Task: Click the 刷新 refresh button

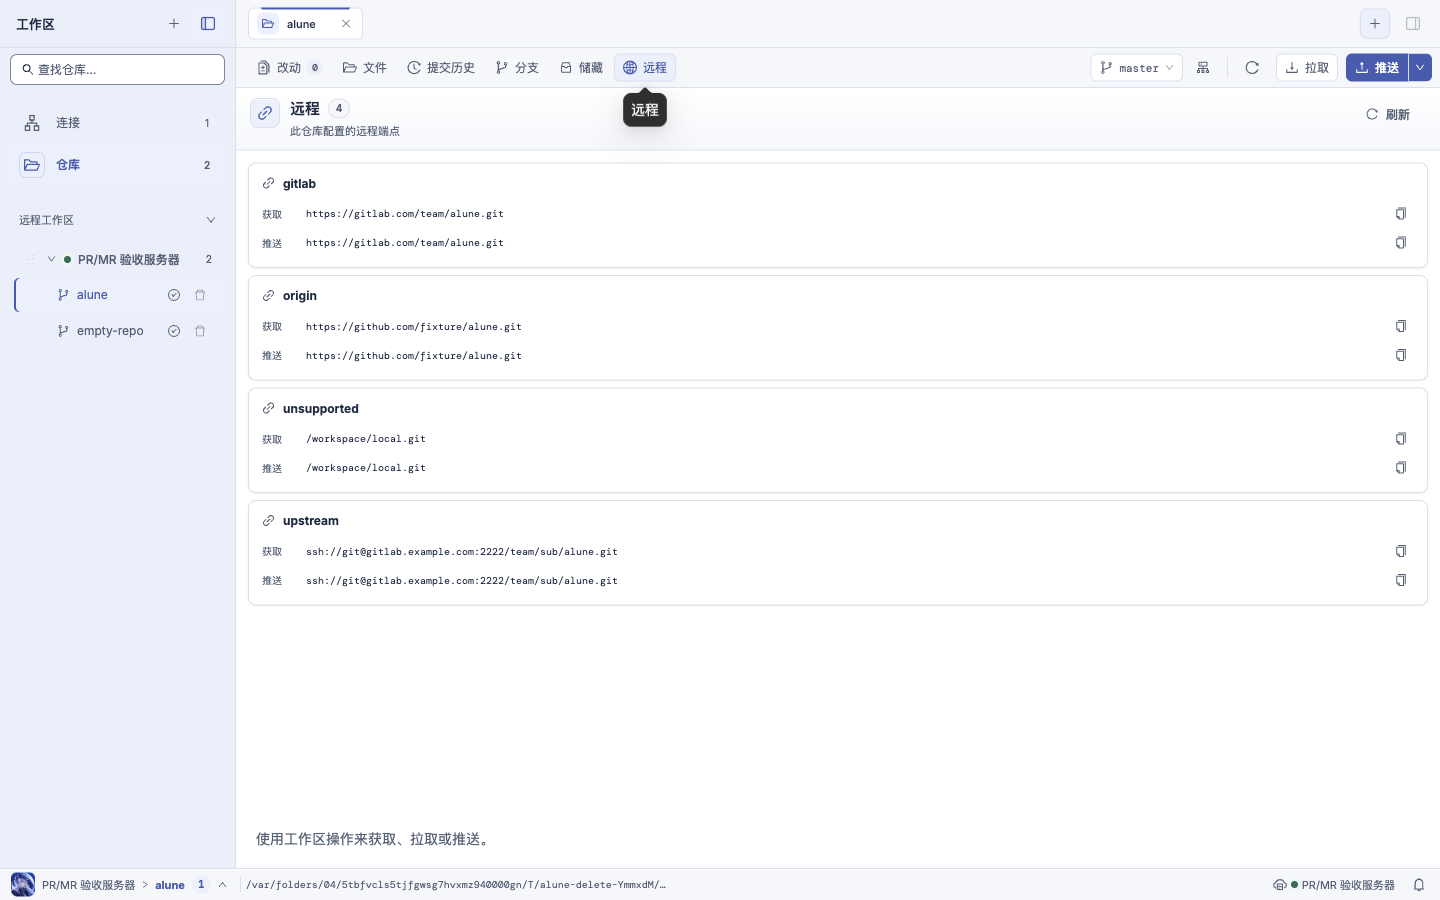Action: point(1388,115)
